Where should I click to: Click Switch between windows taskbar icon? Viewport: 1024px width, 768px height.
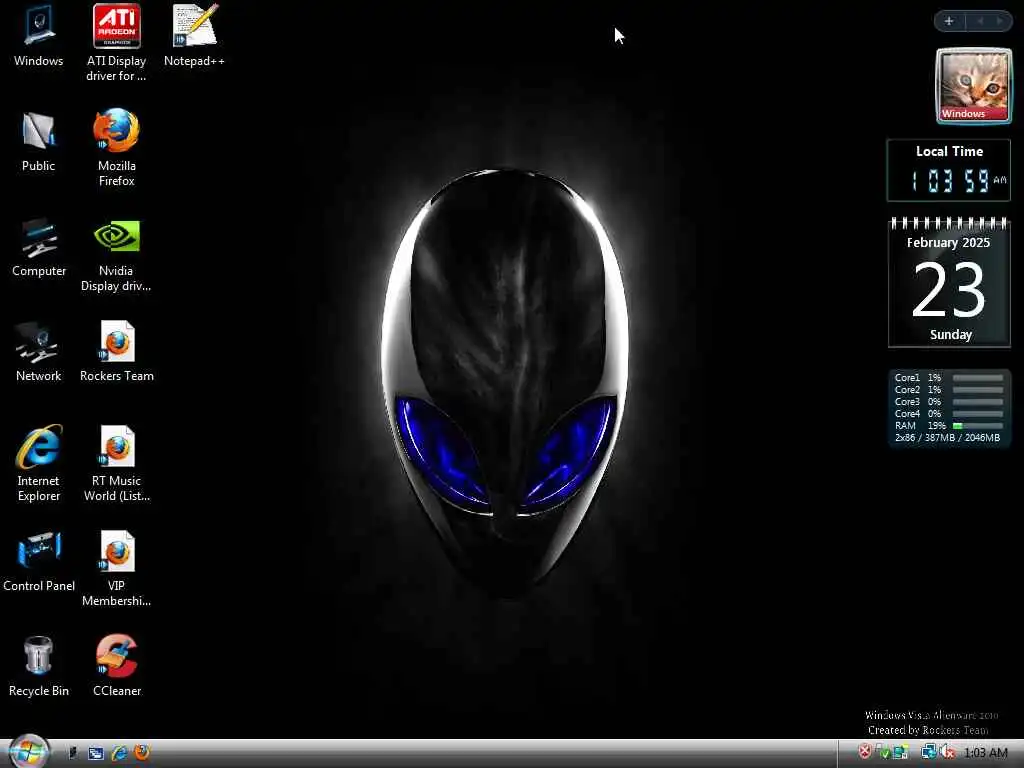pyautogui.click(x=95, y=753)
